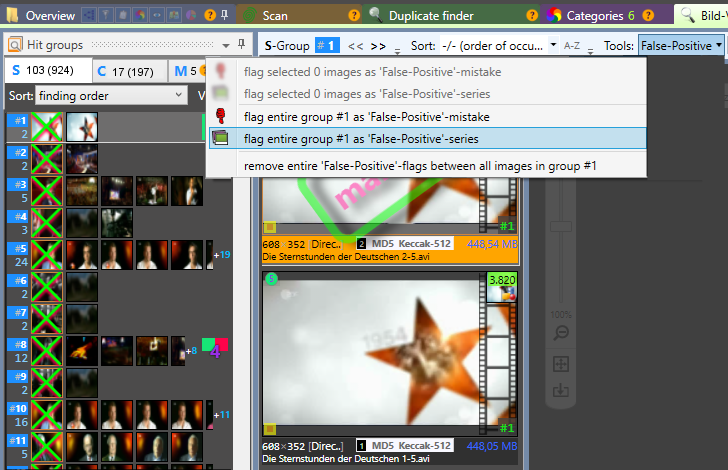Click the map icon in Overview tab

[x=174, y=15]
